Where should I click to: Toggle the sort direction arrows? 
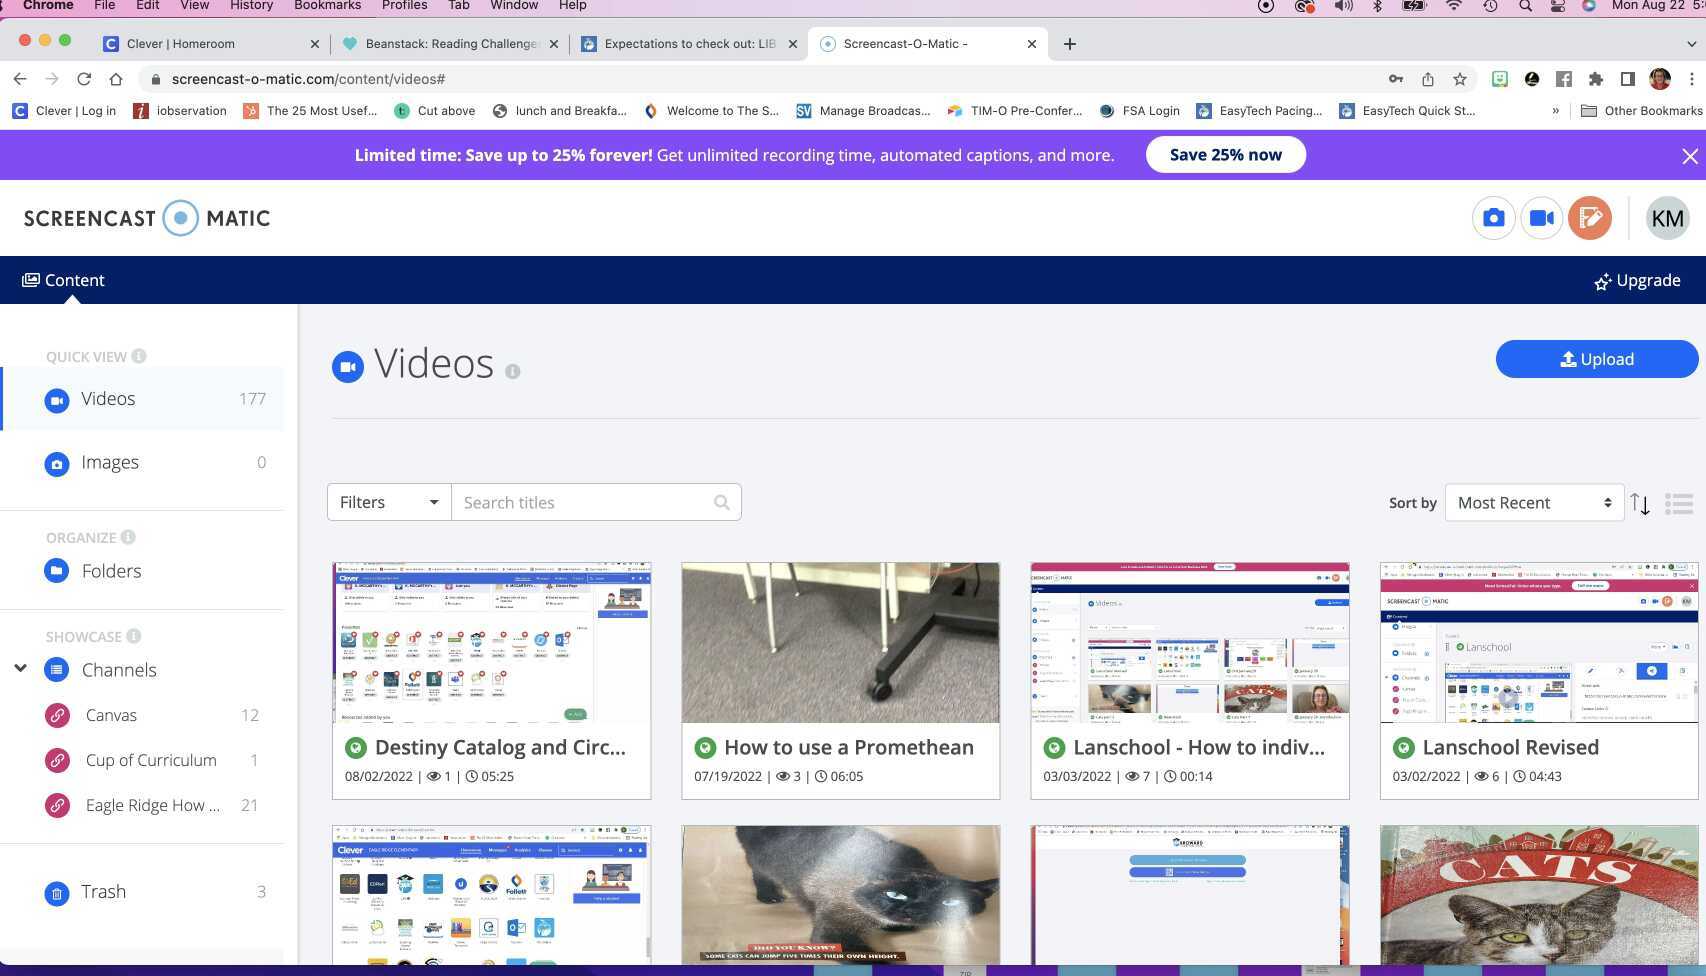[x=1640, y=504]
